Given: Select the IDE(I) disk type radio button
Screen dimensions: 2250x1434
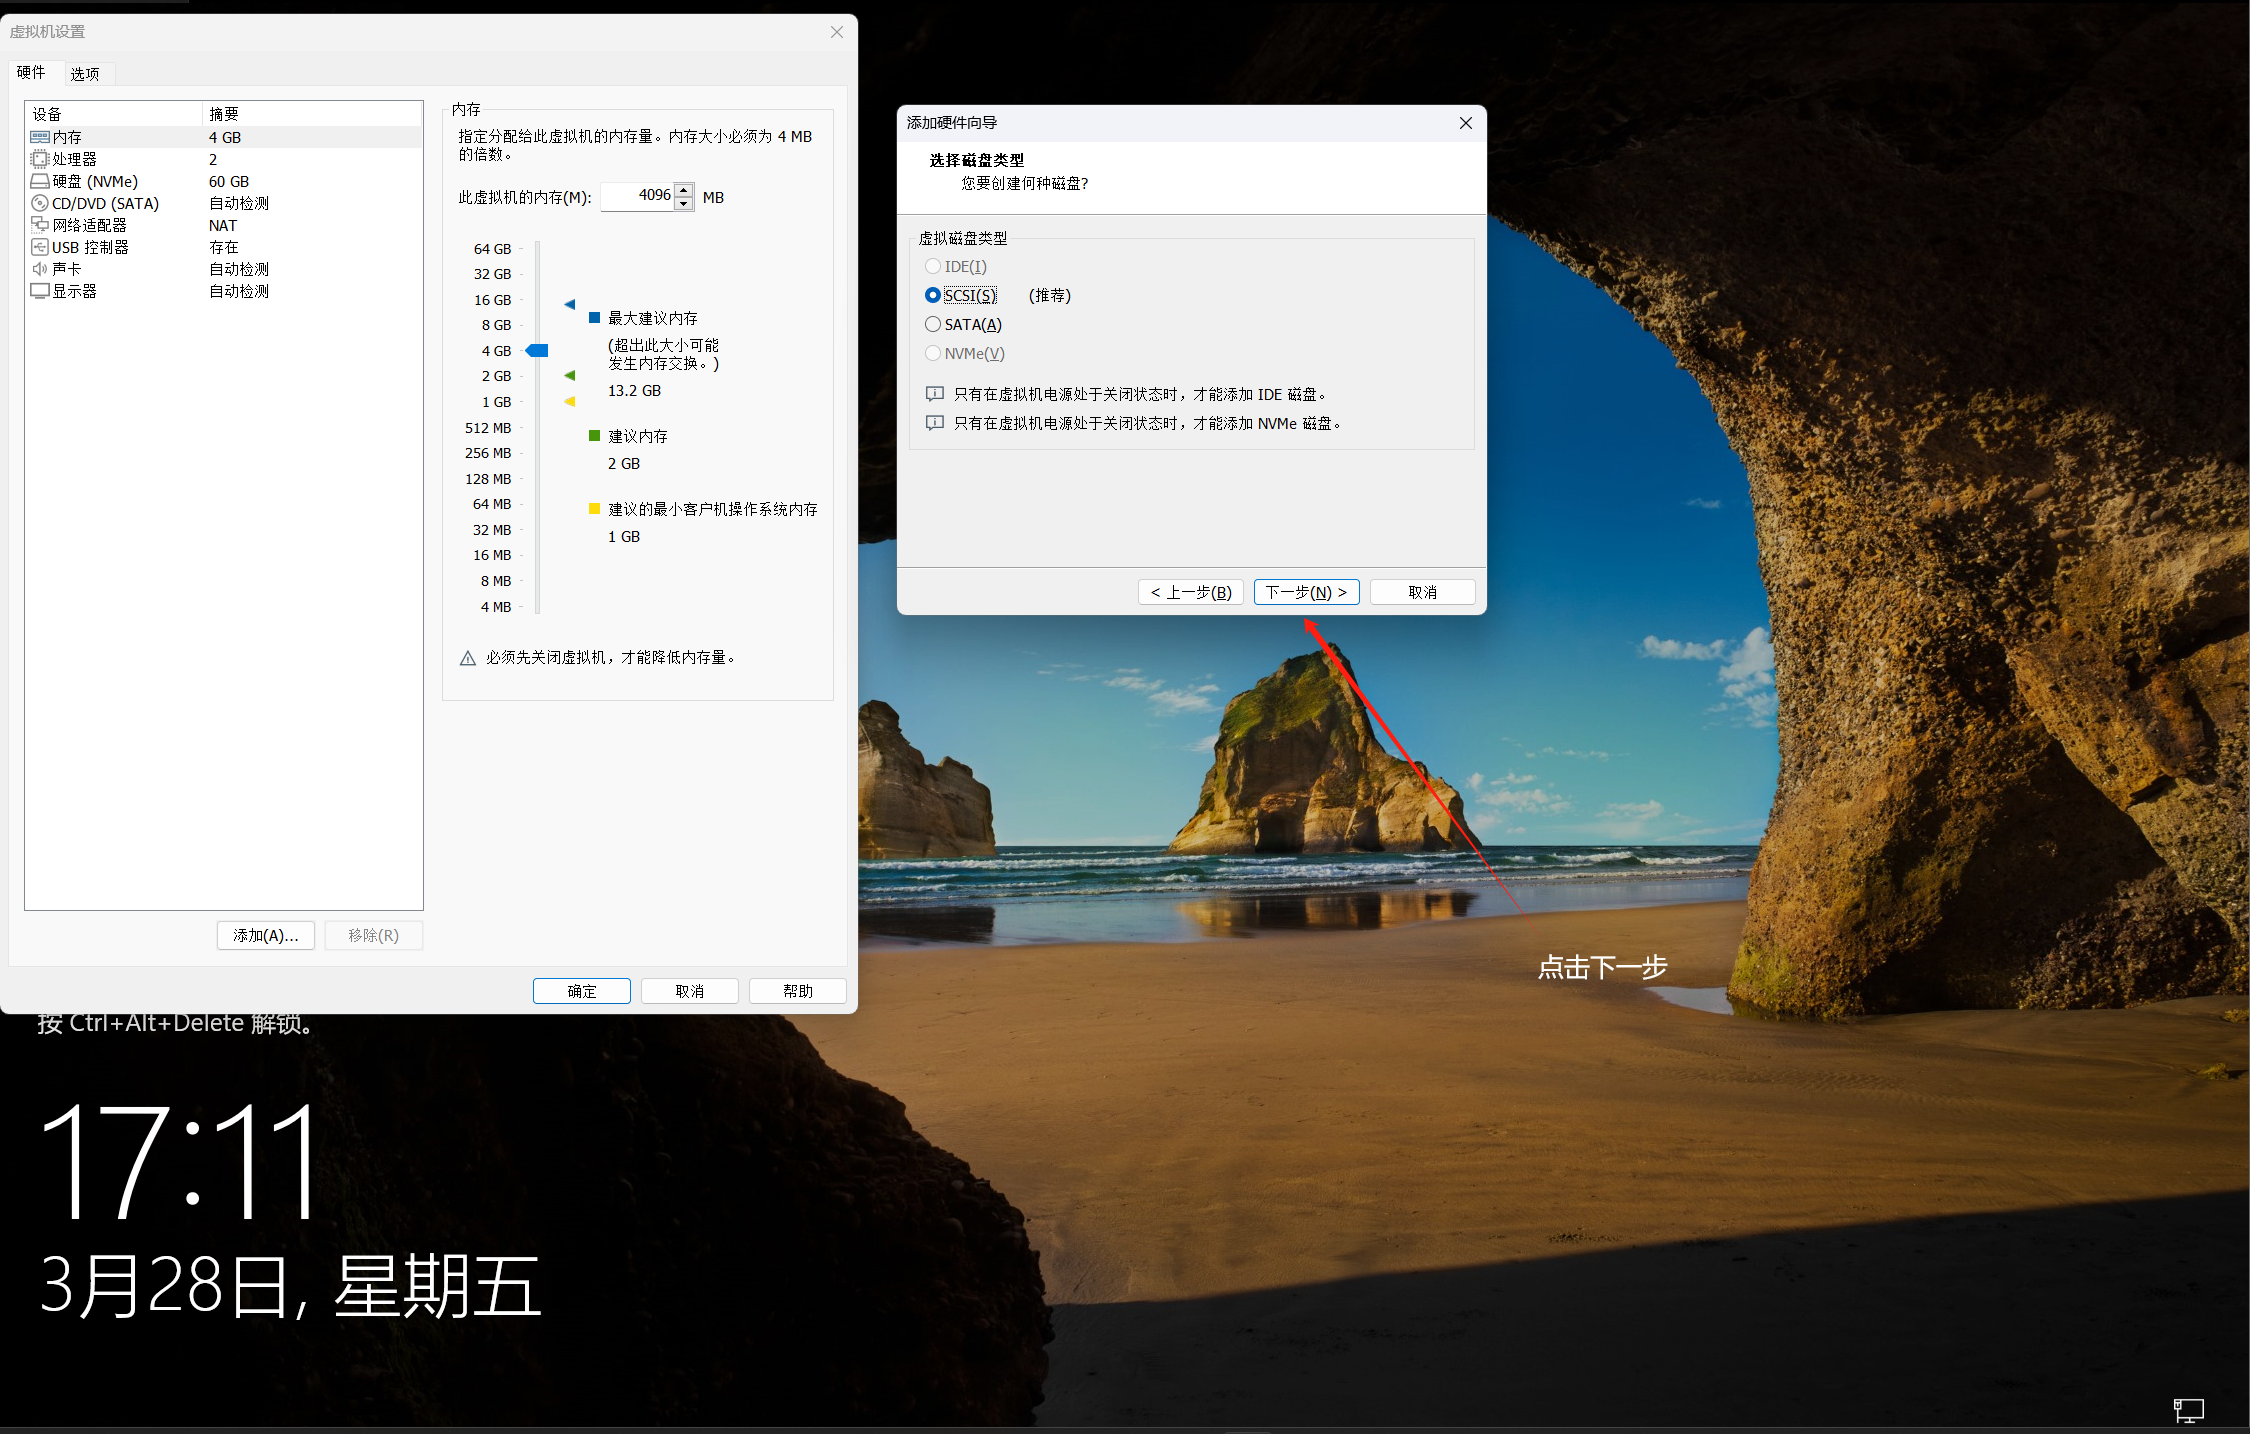Looking at the screenshot, I should (933, 266).
